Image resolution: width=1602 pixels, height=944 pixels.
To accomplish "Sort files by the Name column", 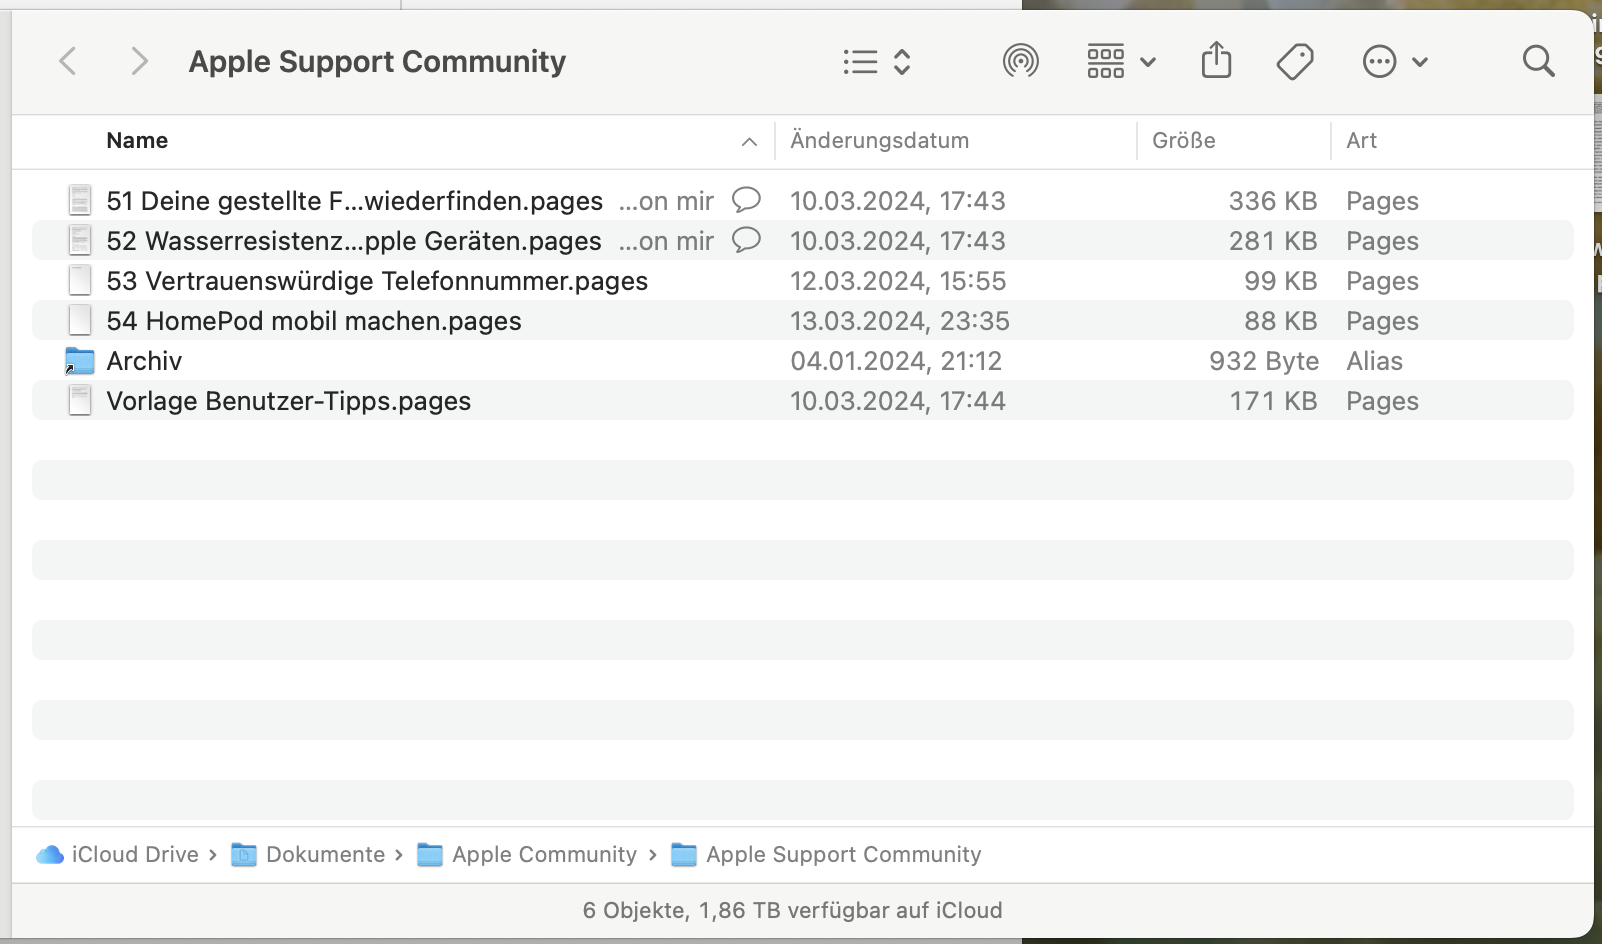I will coord(137,141).
